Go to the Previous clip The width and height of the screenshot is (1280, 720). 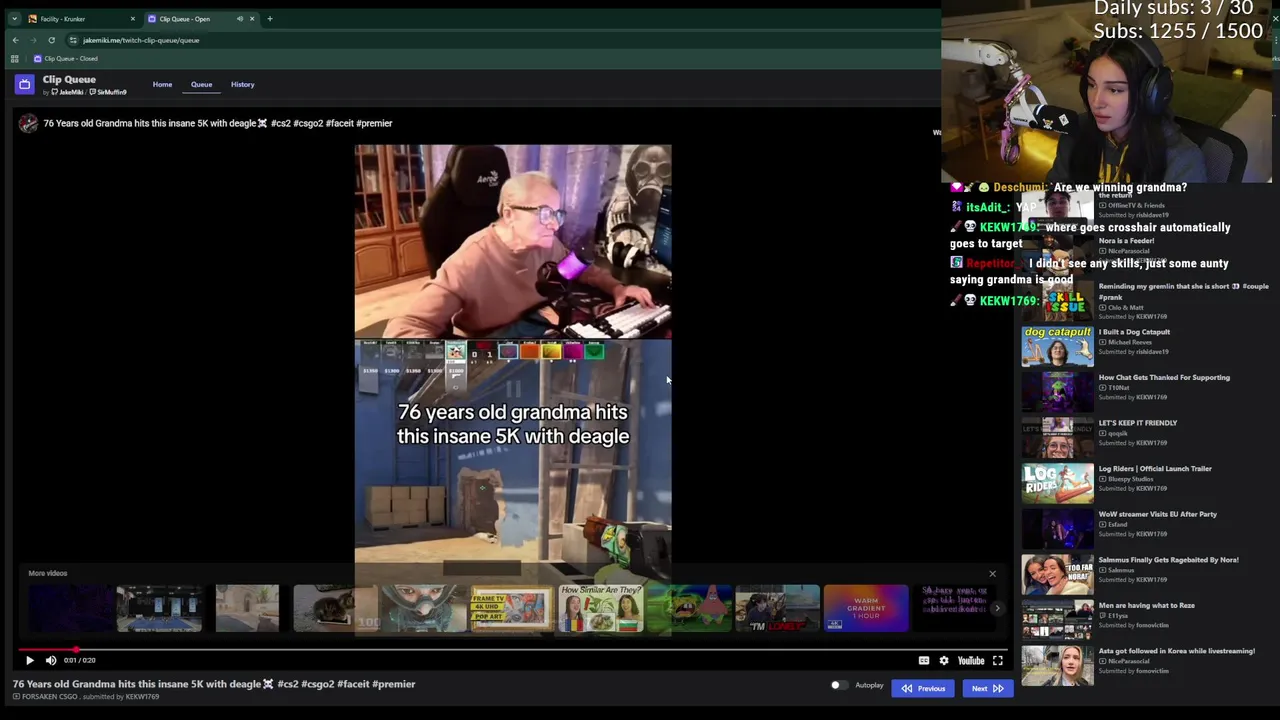click(923, 688)
